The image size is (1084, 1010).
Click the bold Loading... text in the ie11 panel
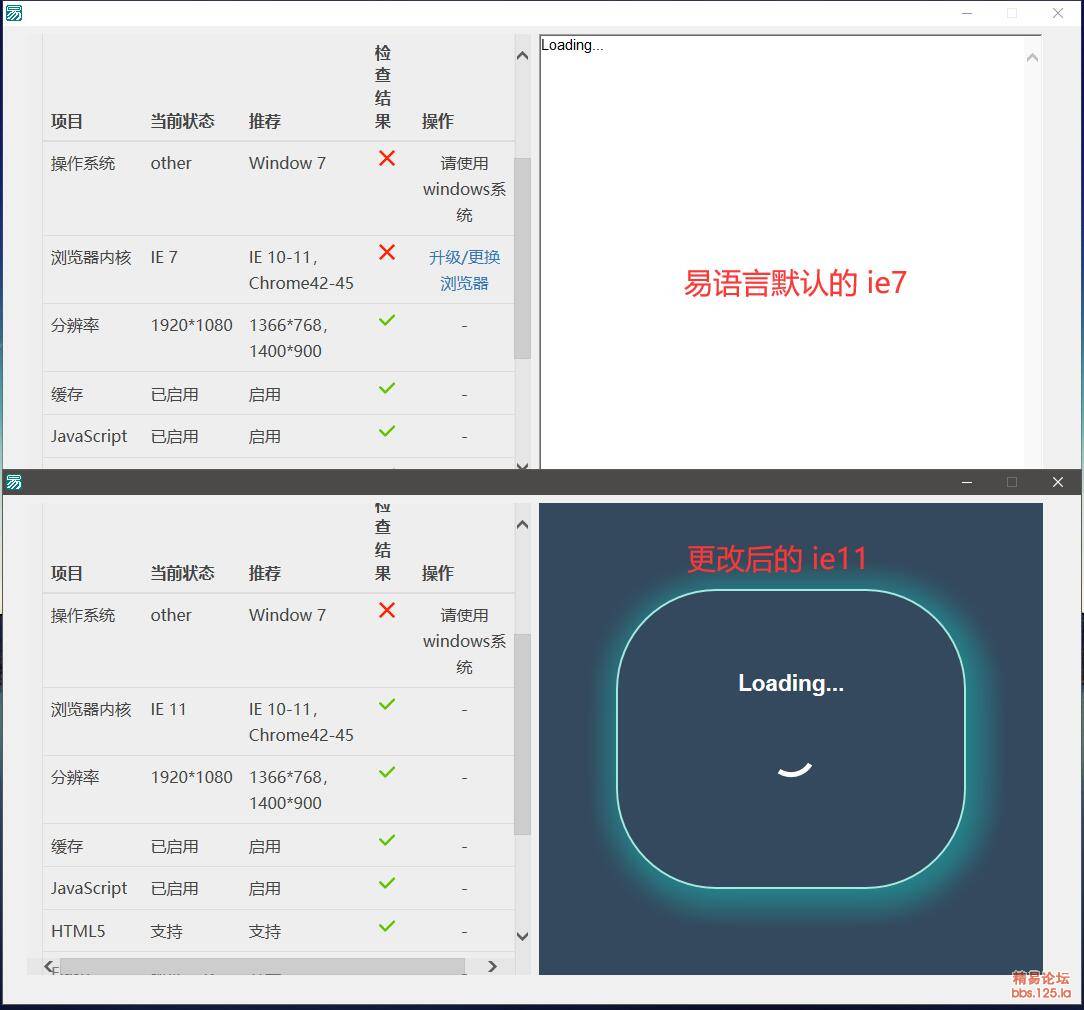coord(791,683)
